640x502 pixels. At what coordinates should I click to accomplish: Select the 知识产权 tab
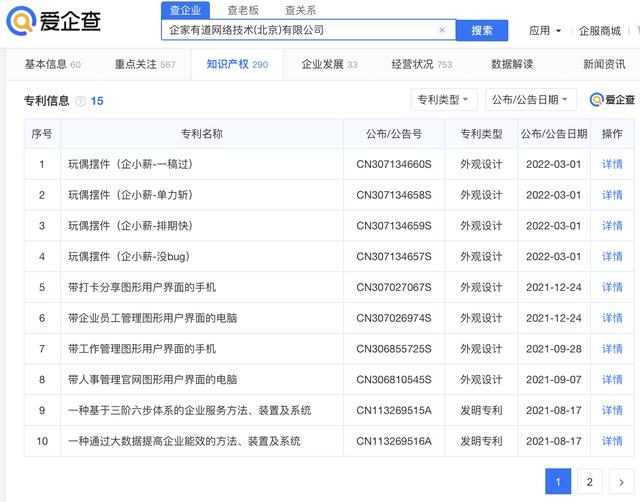tap(237, 64)
